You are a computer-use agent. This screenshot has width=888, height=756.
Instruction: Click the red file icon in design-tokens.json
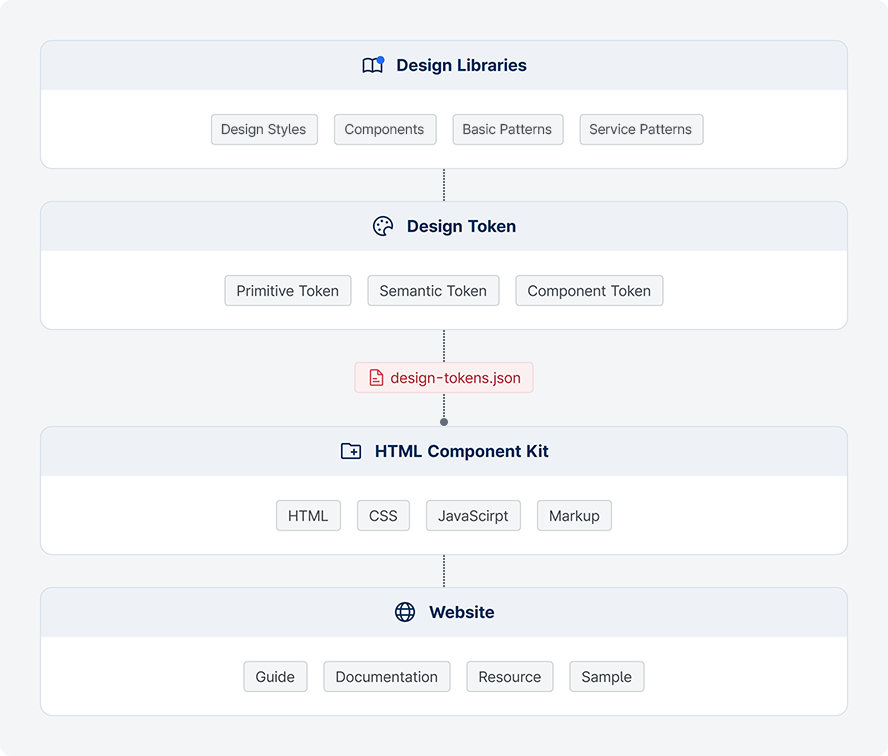point(376,378)
